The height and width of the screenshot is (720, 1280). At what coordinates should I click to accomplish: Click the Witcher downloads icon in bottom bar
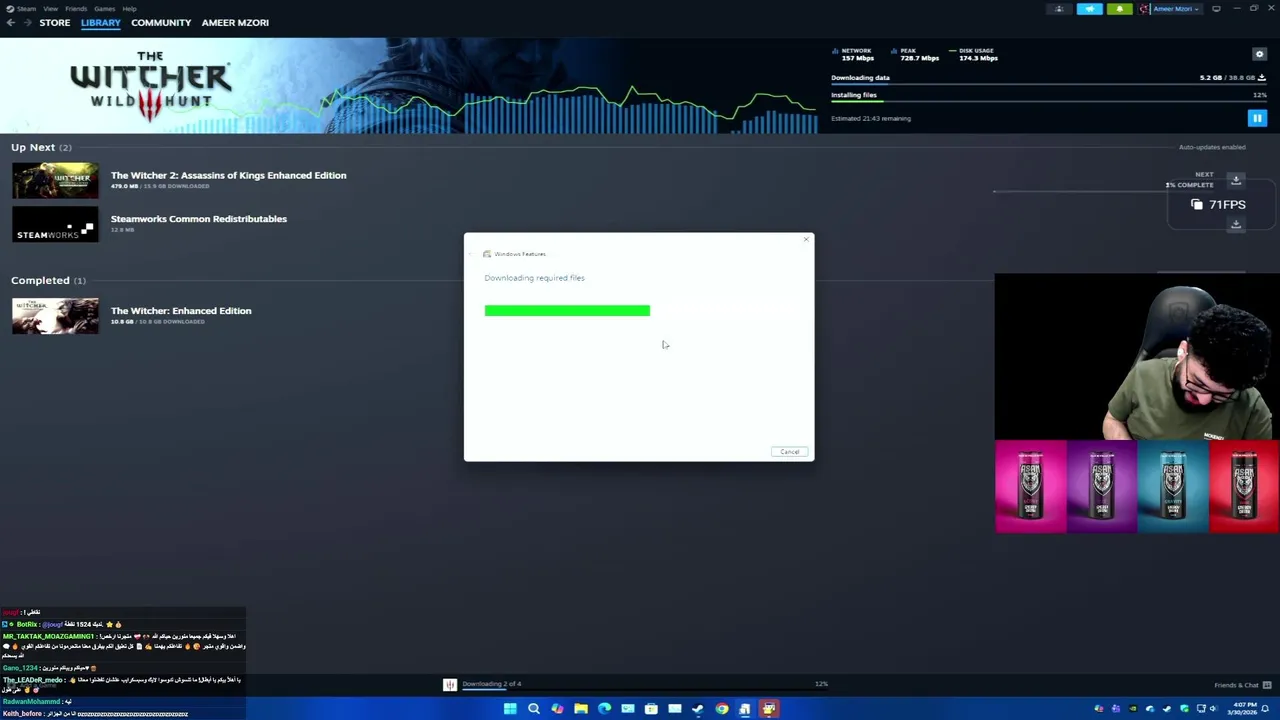click(x=450, y=685)
